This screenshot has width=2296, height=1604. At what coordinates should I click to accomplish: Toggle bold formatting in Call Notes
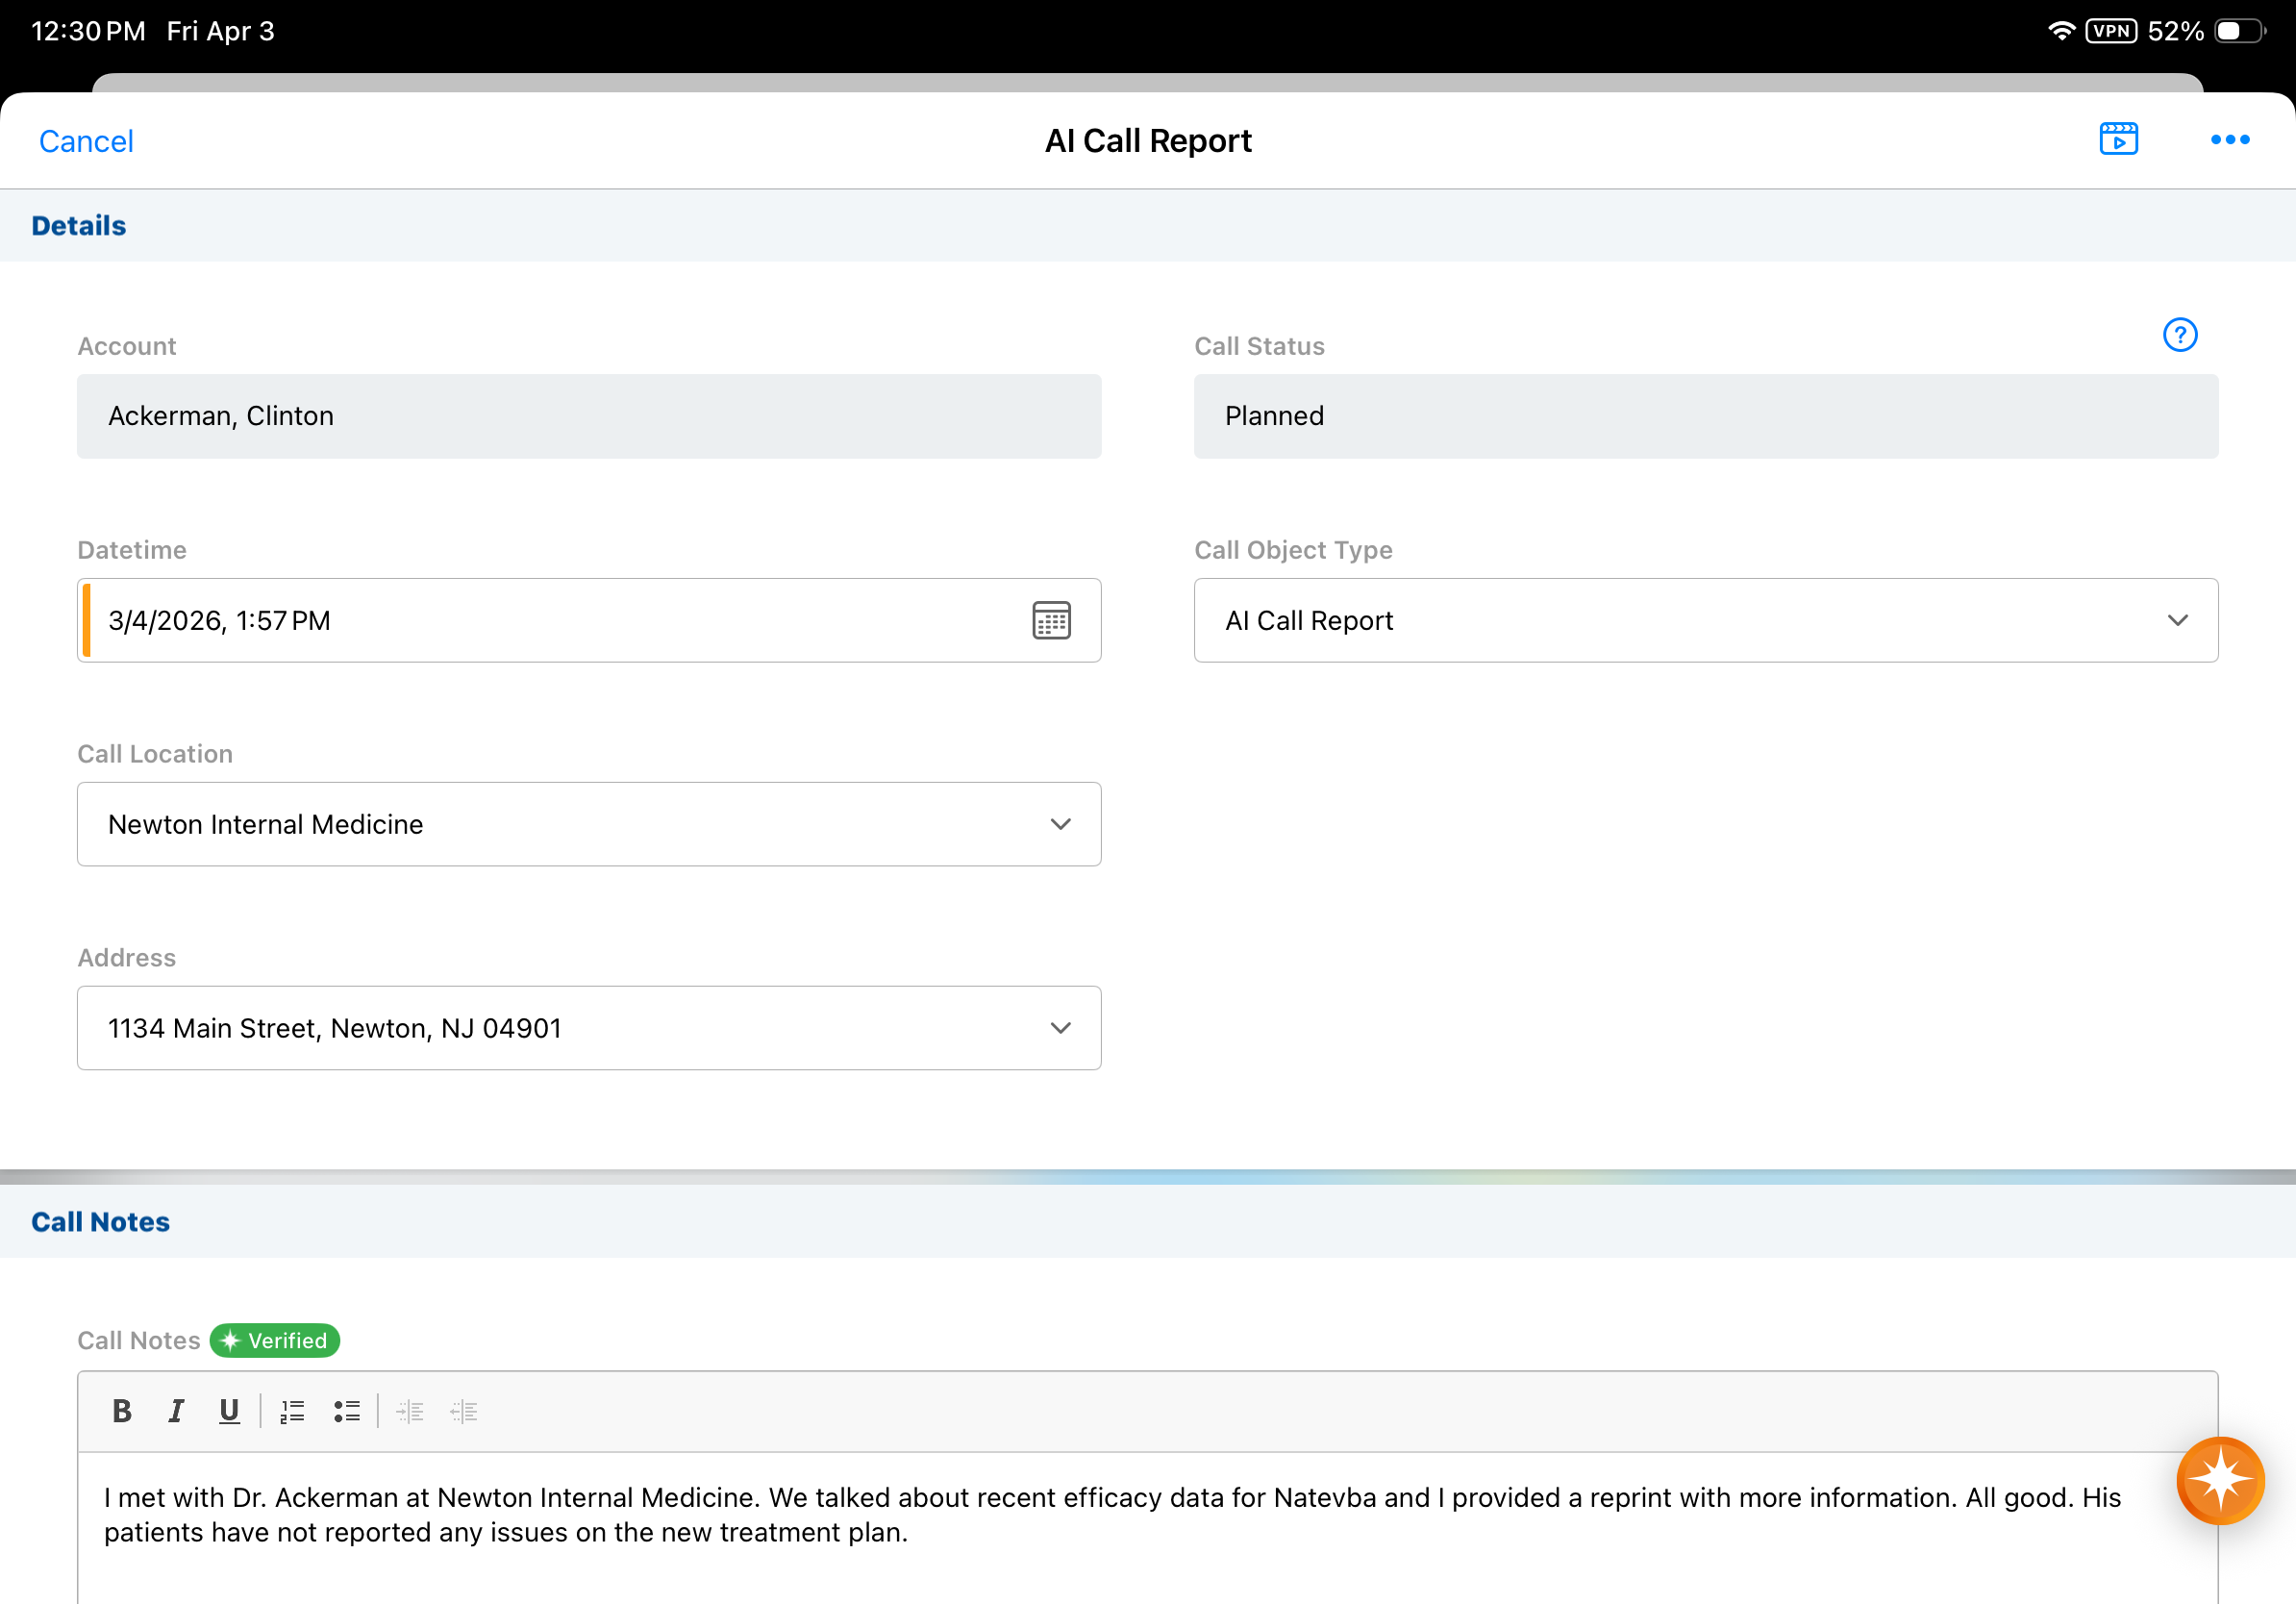click(x=122, y=1411)
